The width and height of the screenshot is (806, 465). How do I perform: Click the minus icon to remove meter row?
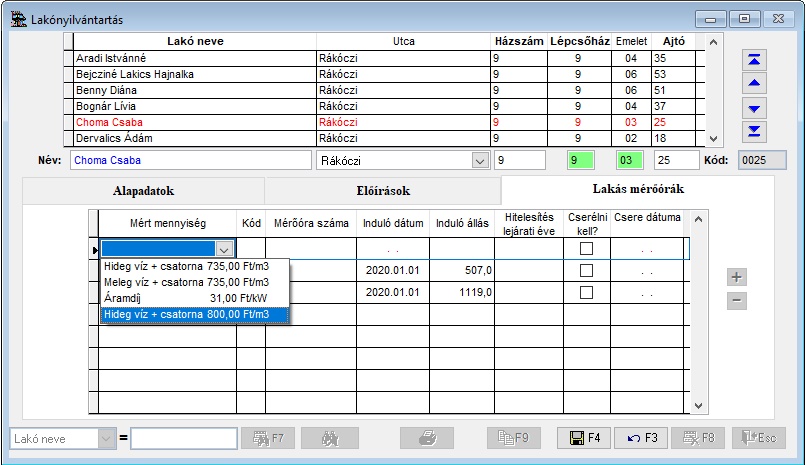pyautogui.click(x=737, y=299)
